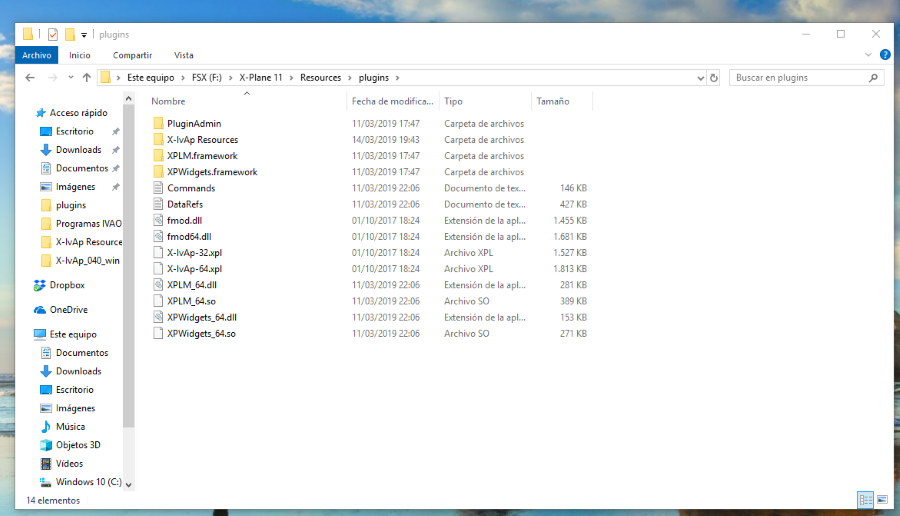Customize Quick Access Toolbar dropdown arrow
Image resolution: width=900 pixels, height=516 pixels.
[84, 35]
